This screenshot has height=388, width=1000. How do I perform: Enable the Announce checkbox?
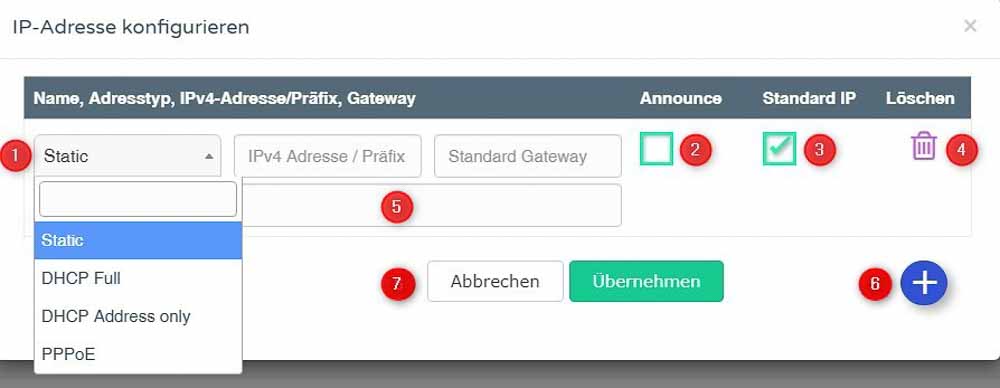[x=656, y=149]
